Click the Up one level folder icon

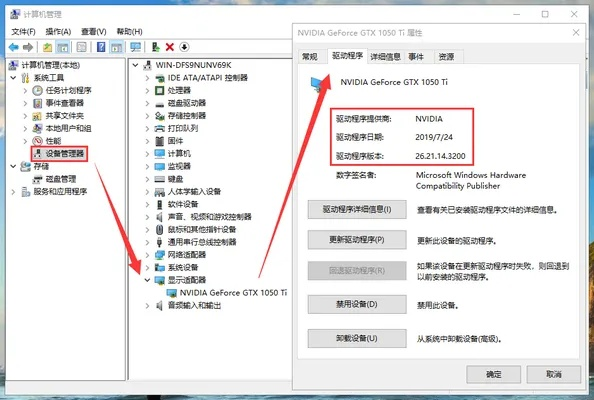pos(47,47)
